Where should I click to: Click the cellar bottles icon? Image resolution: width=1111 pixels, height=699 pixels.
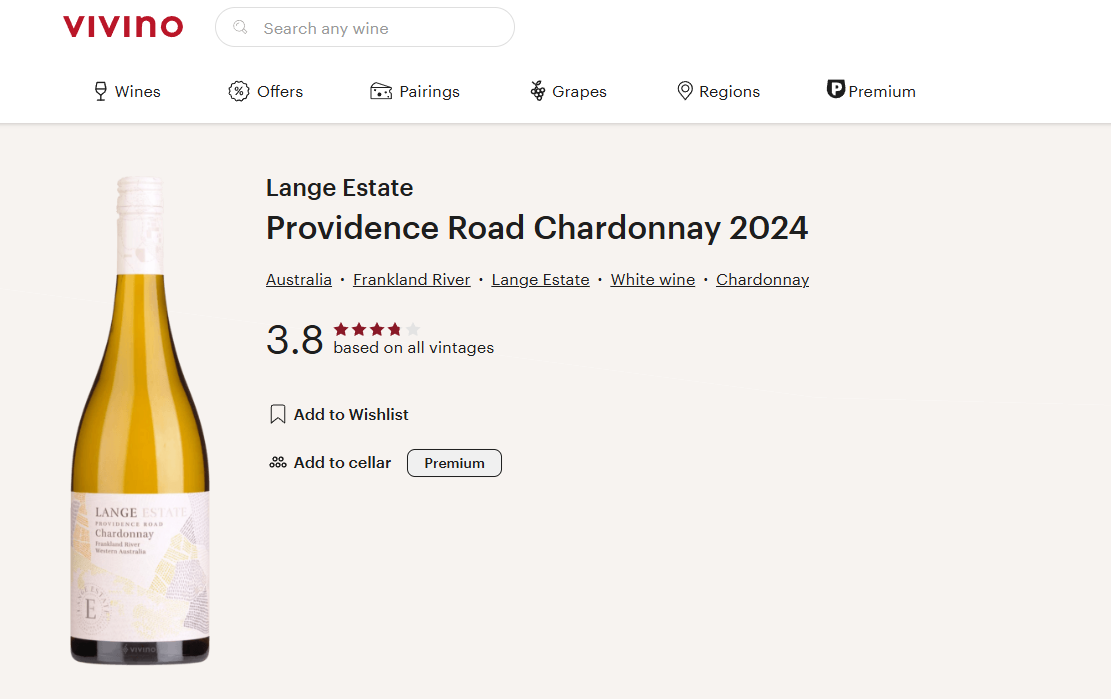point(278,463)
